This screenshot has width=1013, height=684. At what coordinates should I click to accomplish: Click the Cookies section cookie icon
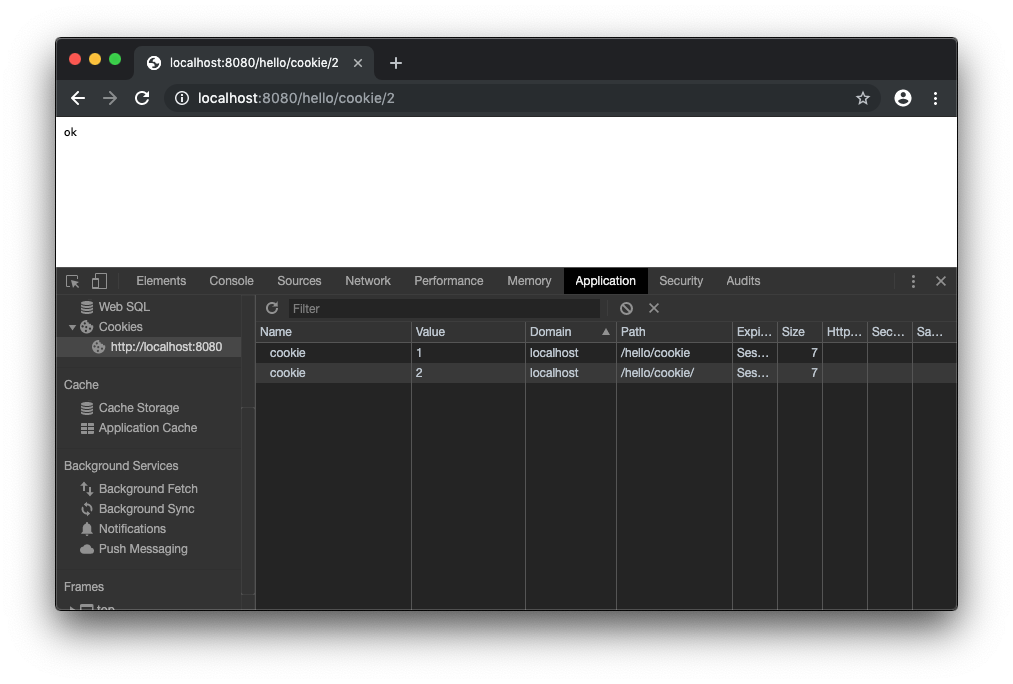(x=87, y=327)
